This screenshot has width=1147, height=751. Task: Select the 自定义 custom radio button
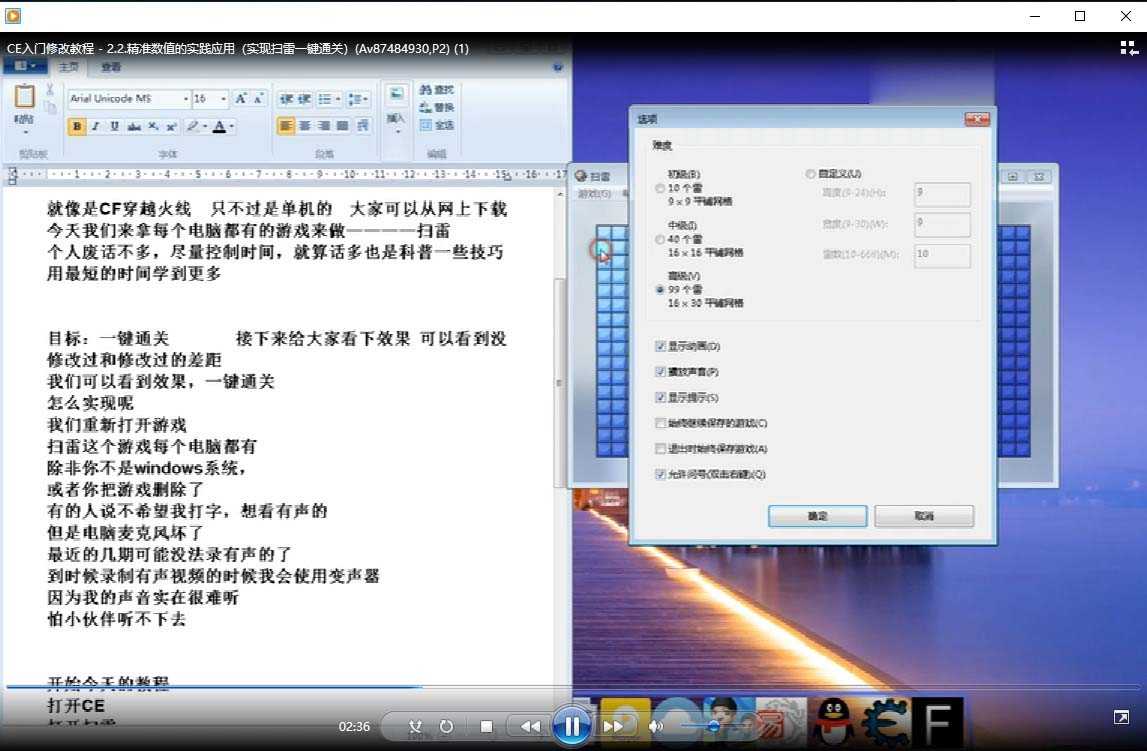point(810,174)
